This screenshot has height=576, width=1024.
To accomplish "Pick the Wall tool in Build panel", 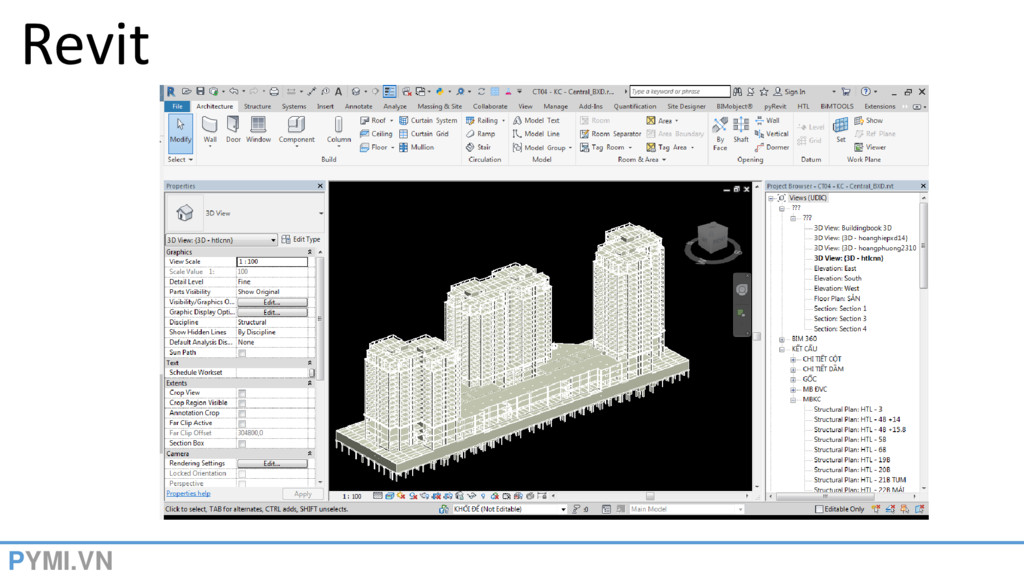I will click(210, 130).
